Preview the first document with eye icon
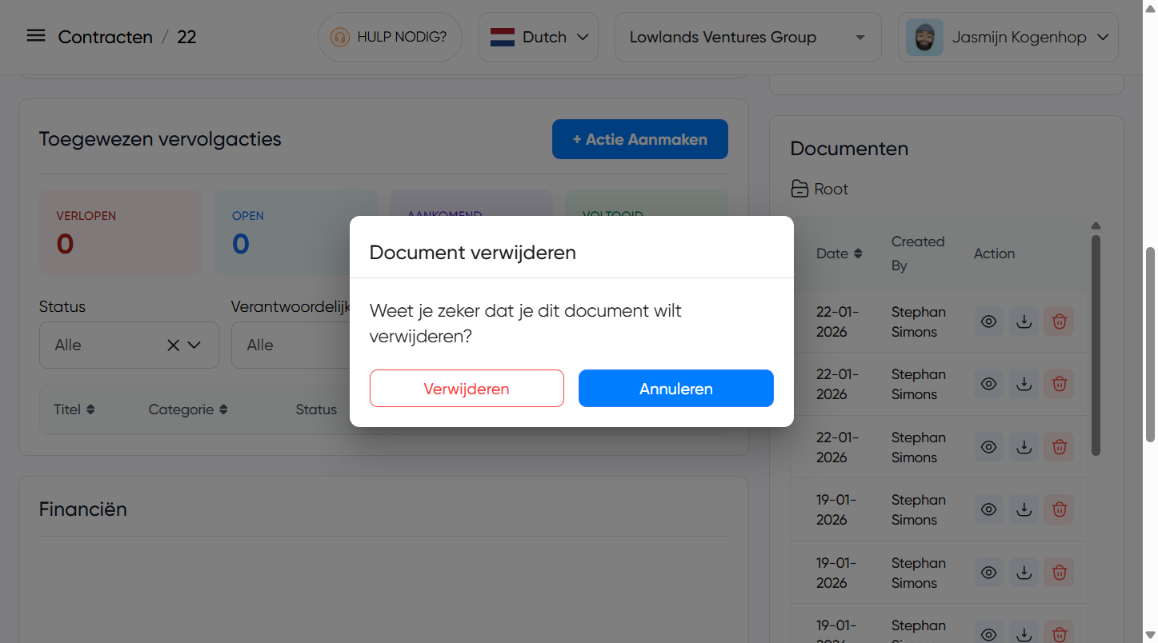 (x=988, y=322)
